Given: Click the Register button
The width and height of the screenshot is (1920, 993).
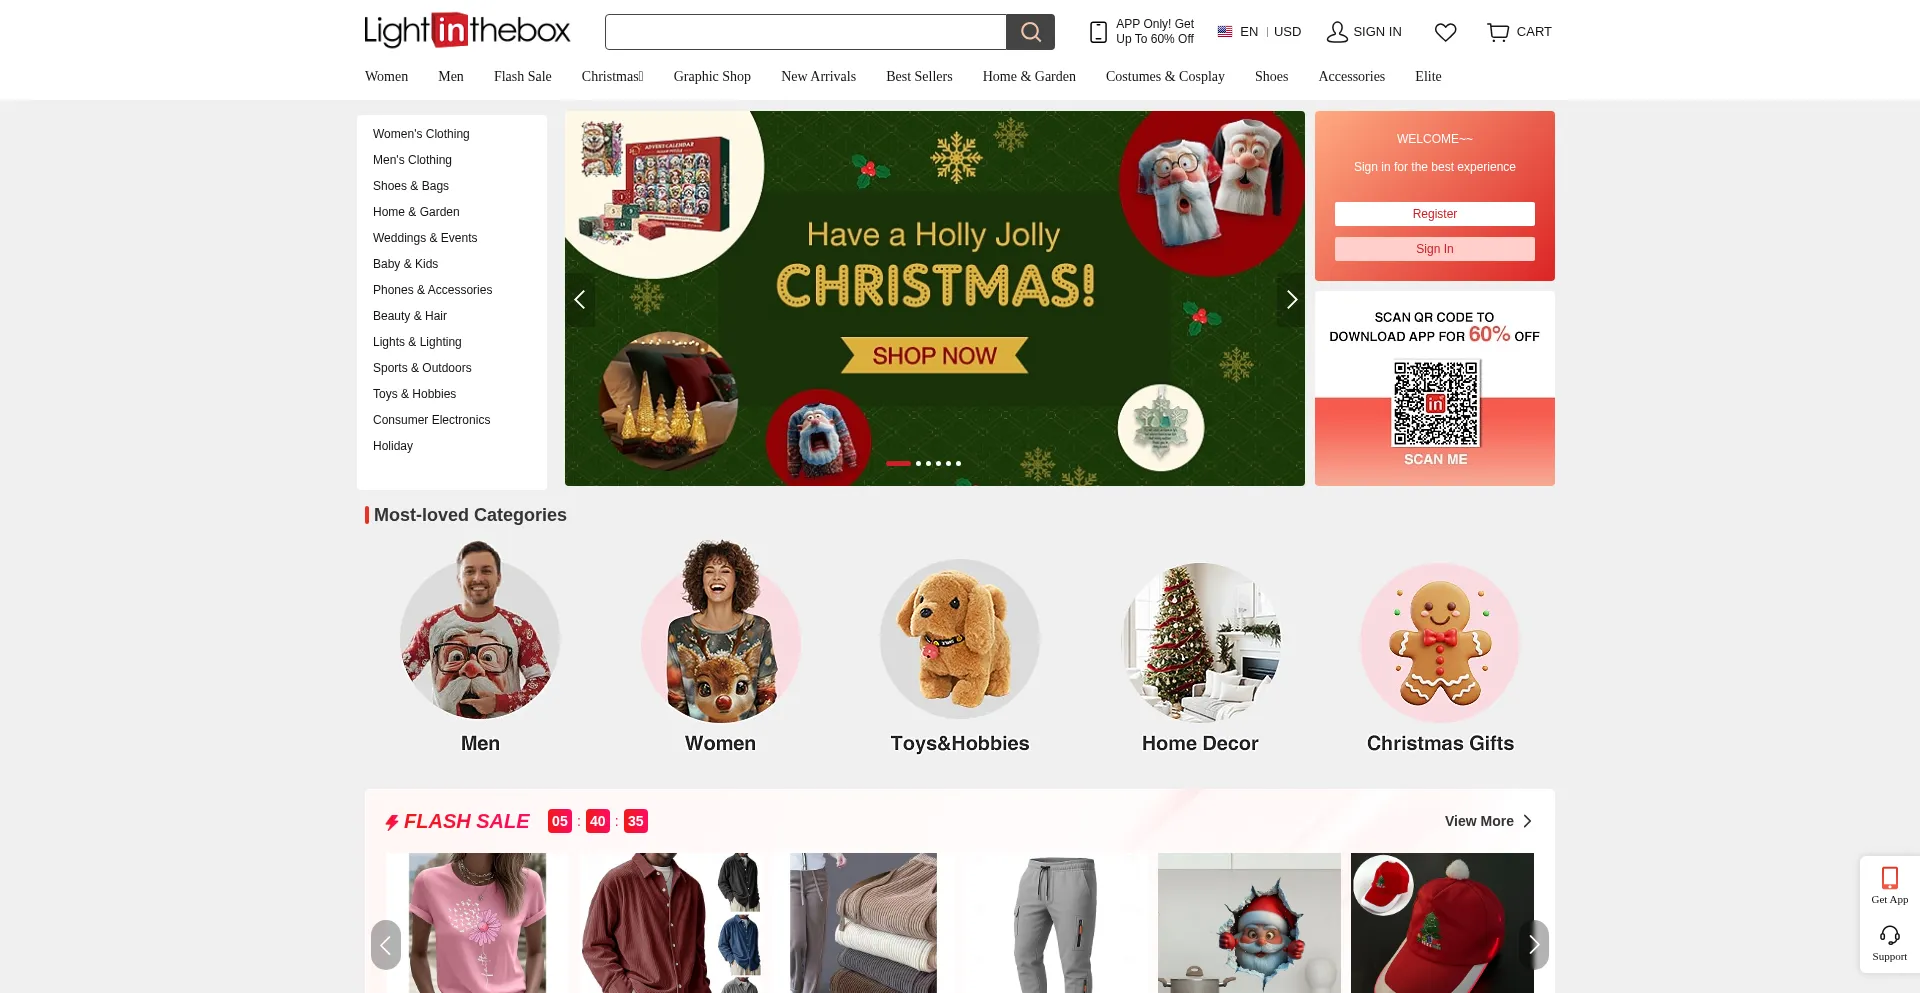Looking at the screenshot, I should 1434,214.
